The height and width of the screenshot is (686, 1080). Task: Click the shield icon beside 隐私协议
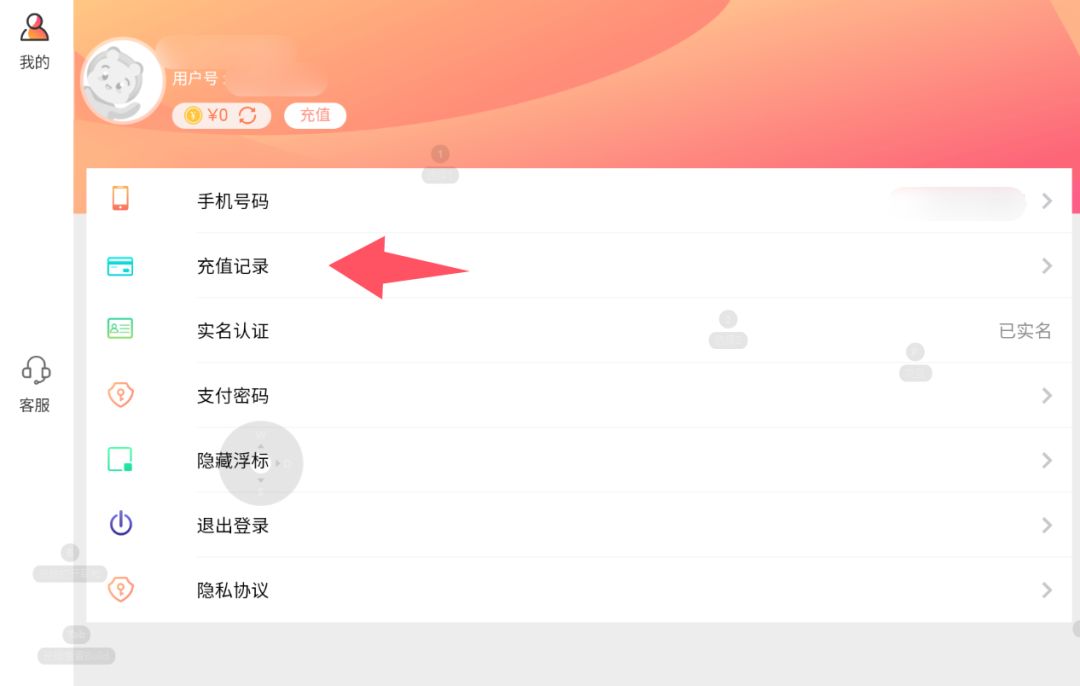click(x=121, y=589)
